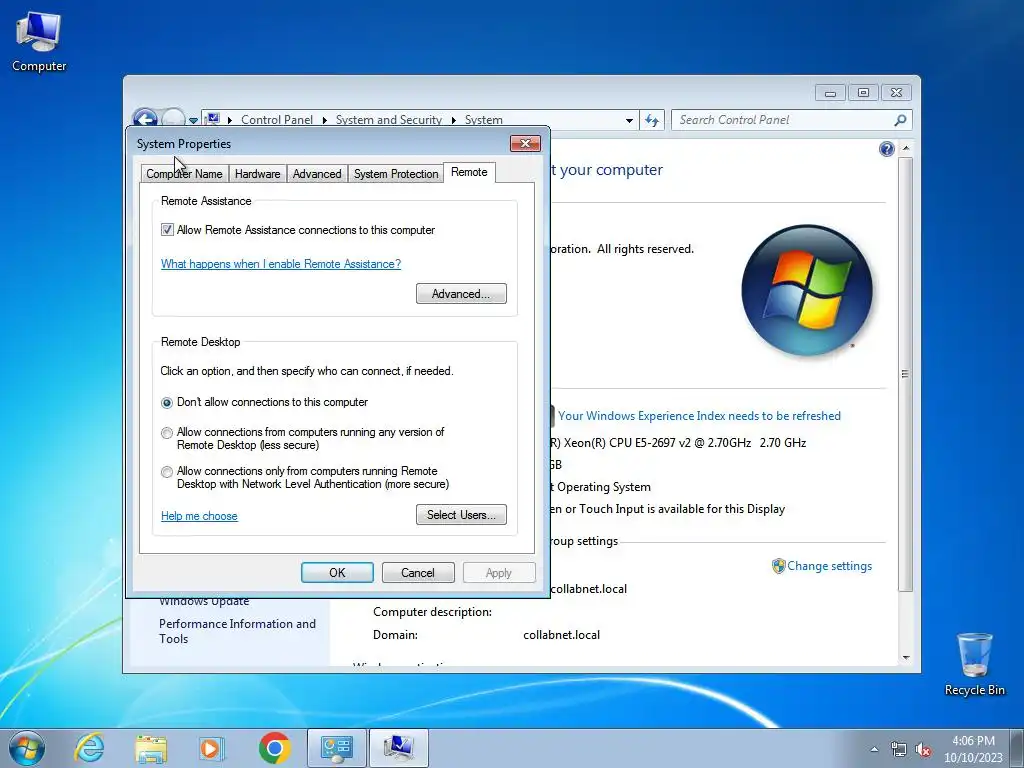Open the network tray icon
Viewport: 1024px width, 768px height.
tap(899, 750)
